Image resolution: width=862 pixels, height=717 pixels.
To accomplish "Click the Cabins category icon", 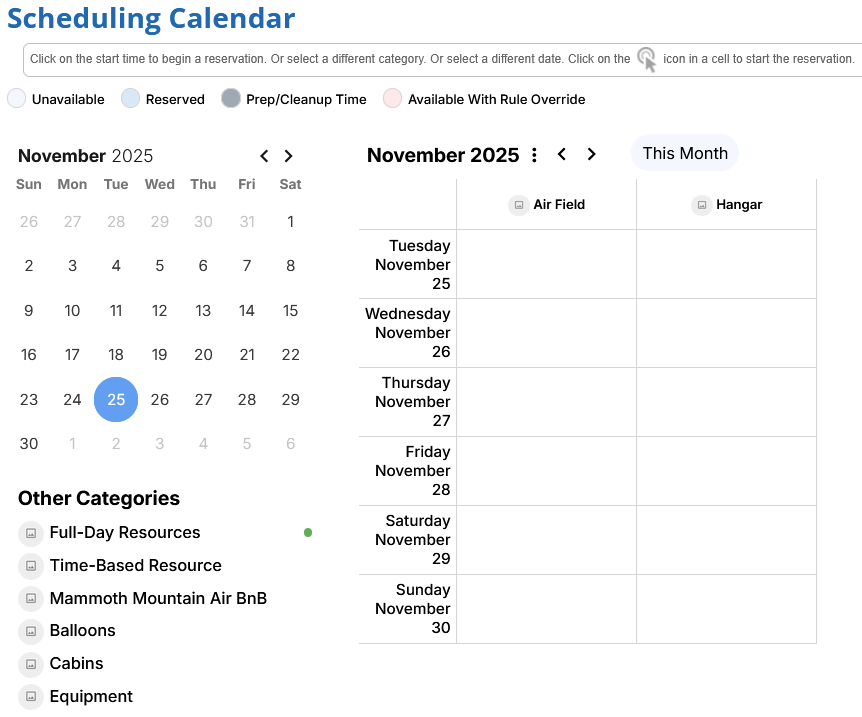I will tap(31, 664).
